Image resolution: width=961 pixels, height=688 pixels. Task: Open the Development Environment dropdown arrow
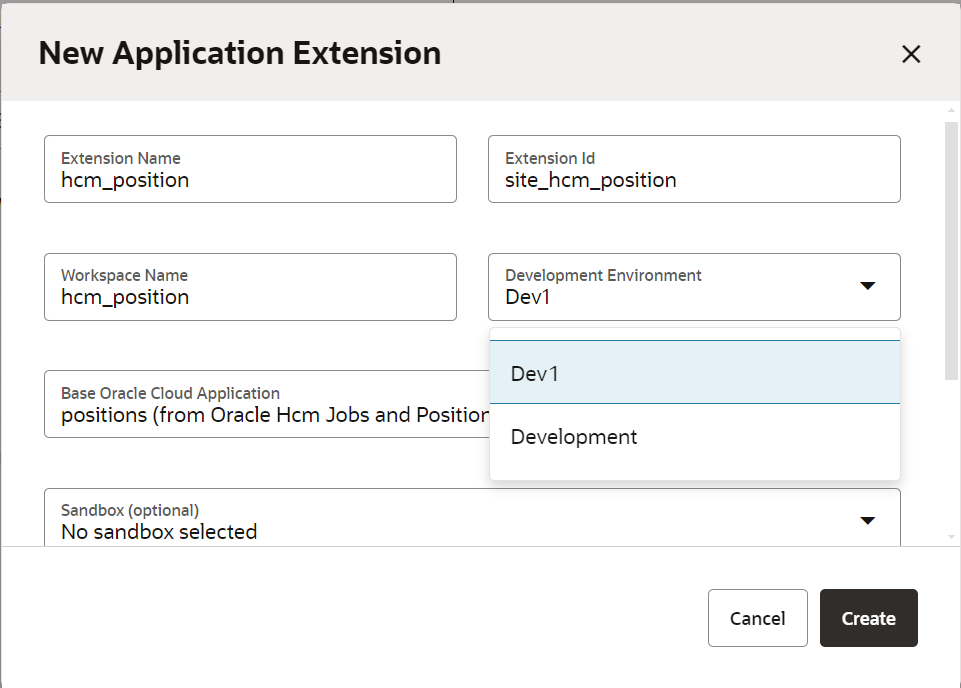click(x=867, y=284)
